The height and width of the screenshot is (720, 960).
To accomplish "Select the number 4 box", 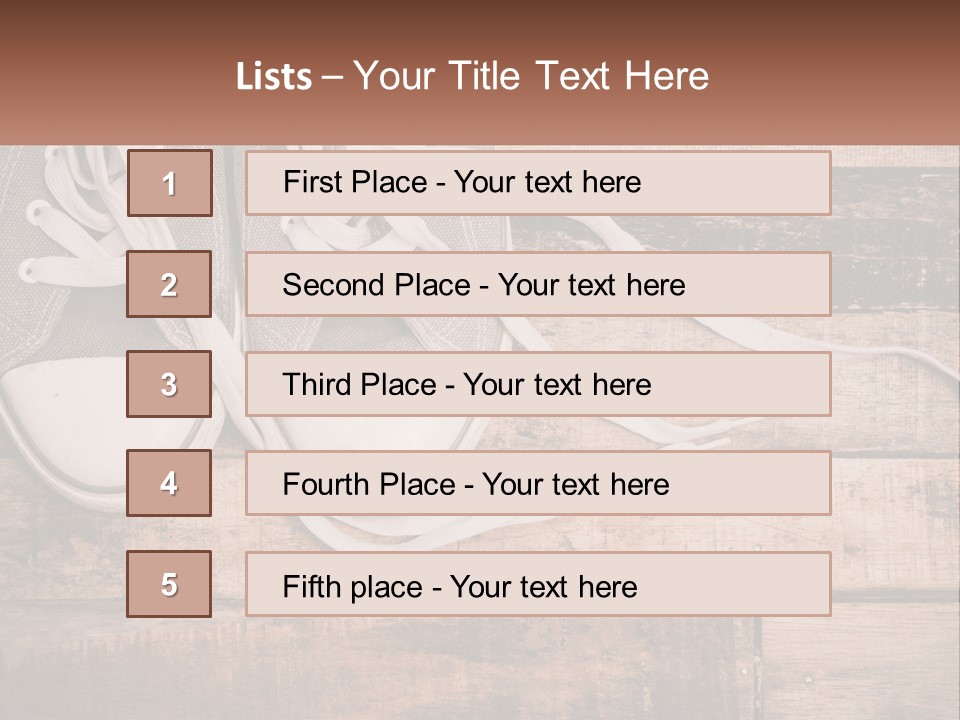I will click(169, 483).
